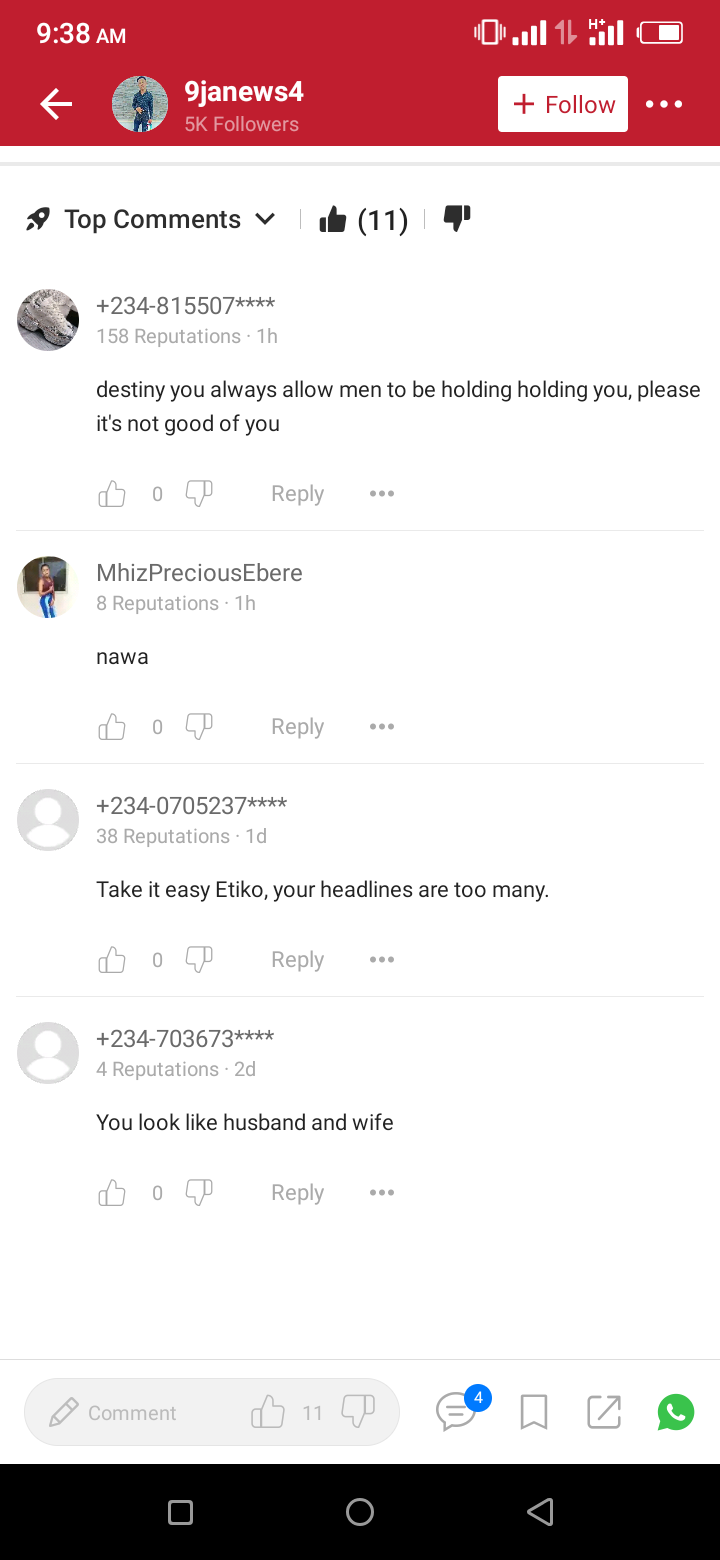The height and width of the screenshot is (1560, 720).
Task: Open more options on MhizPreciousEbere's comment
Action: point(382,727)
